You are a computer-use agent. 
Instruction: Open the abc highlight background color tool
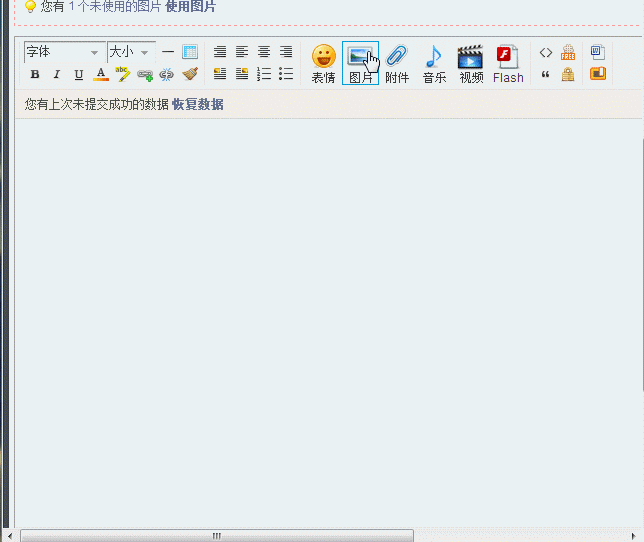tap(122, 74)
